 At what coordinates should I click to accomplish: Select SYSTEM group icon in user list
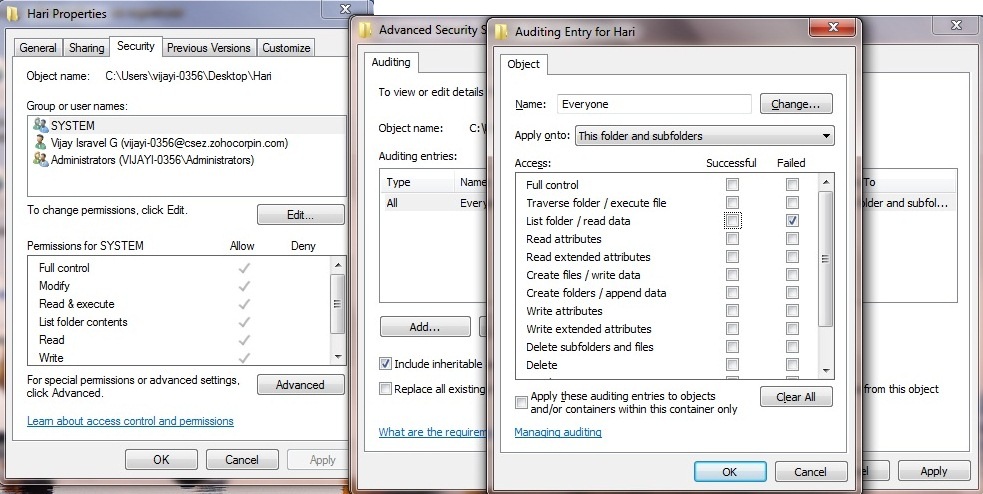tap(41, 125)
